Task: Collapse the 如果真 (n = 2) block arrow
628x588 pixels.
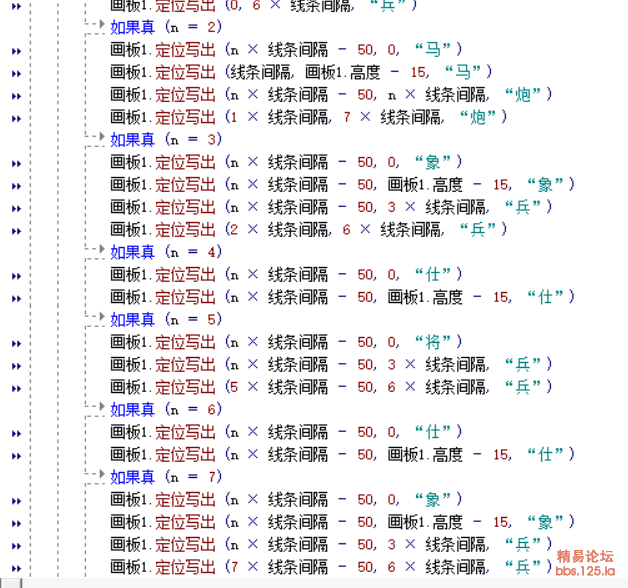Action: click(102, 24)
